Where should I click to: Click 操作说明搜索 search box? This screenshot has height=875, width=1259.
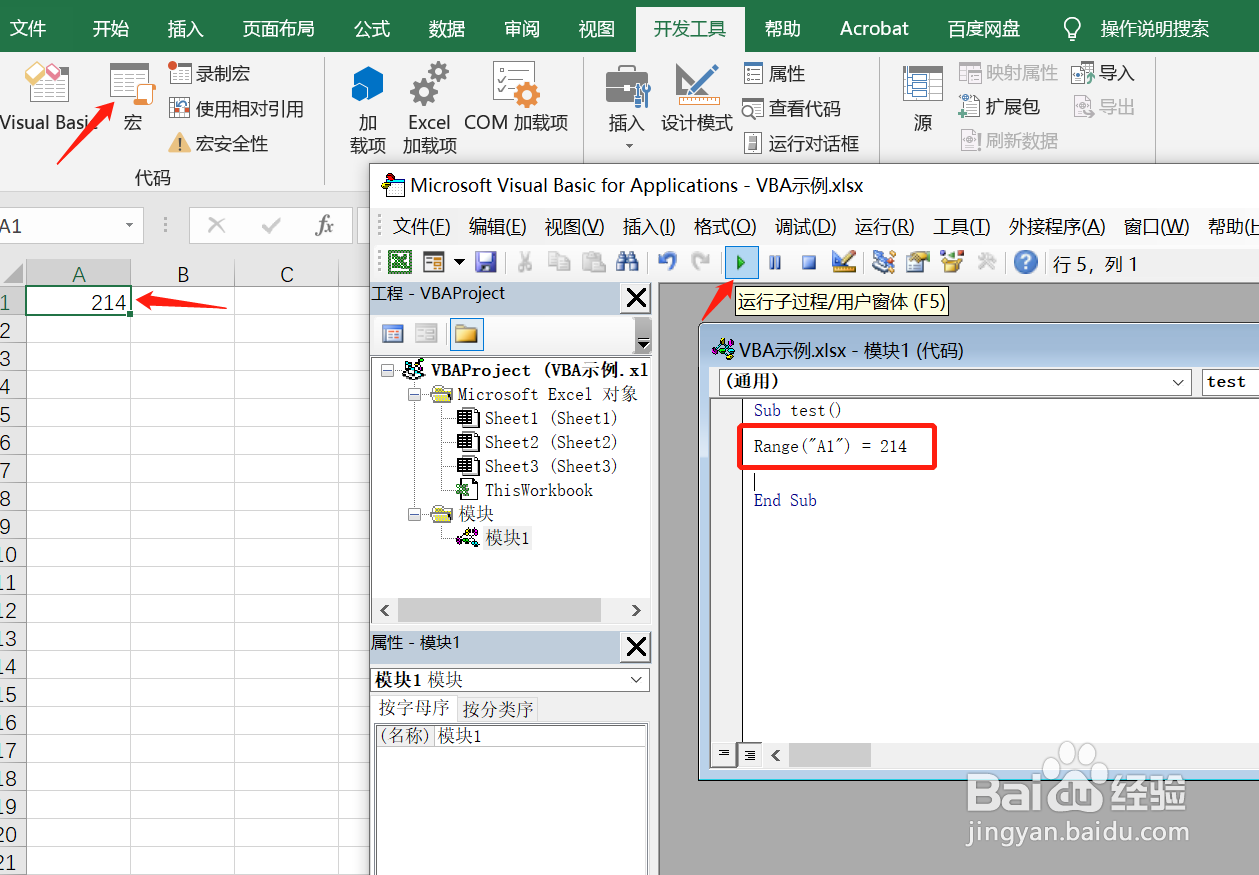tap(1154, 28)
